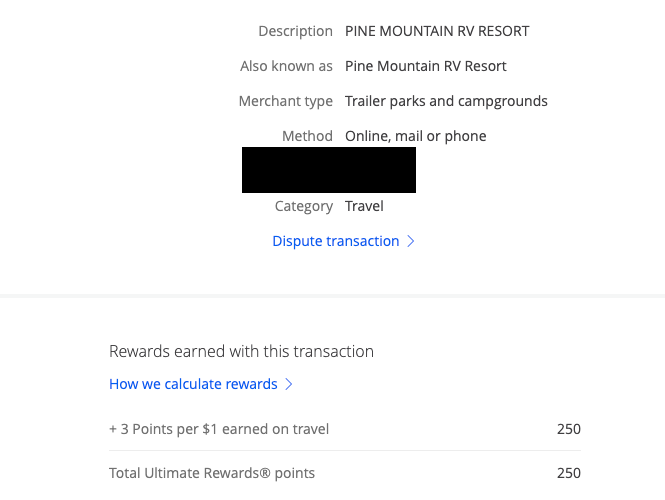The width and height of the screenshot is (665, 500).
Task: Click the Total Ultimate Rewards points label
Action: point(212,473)
